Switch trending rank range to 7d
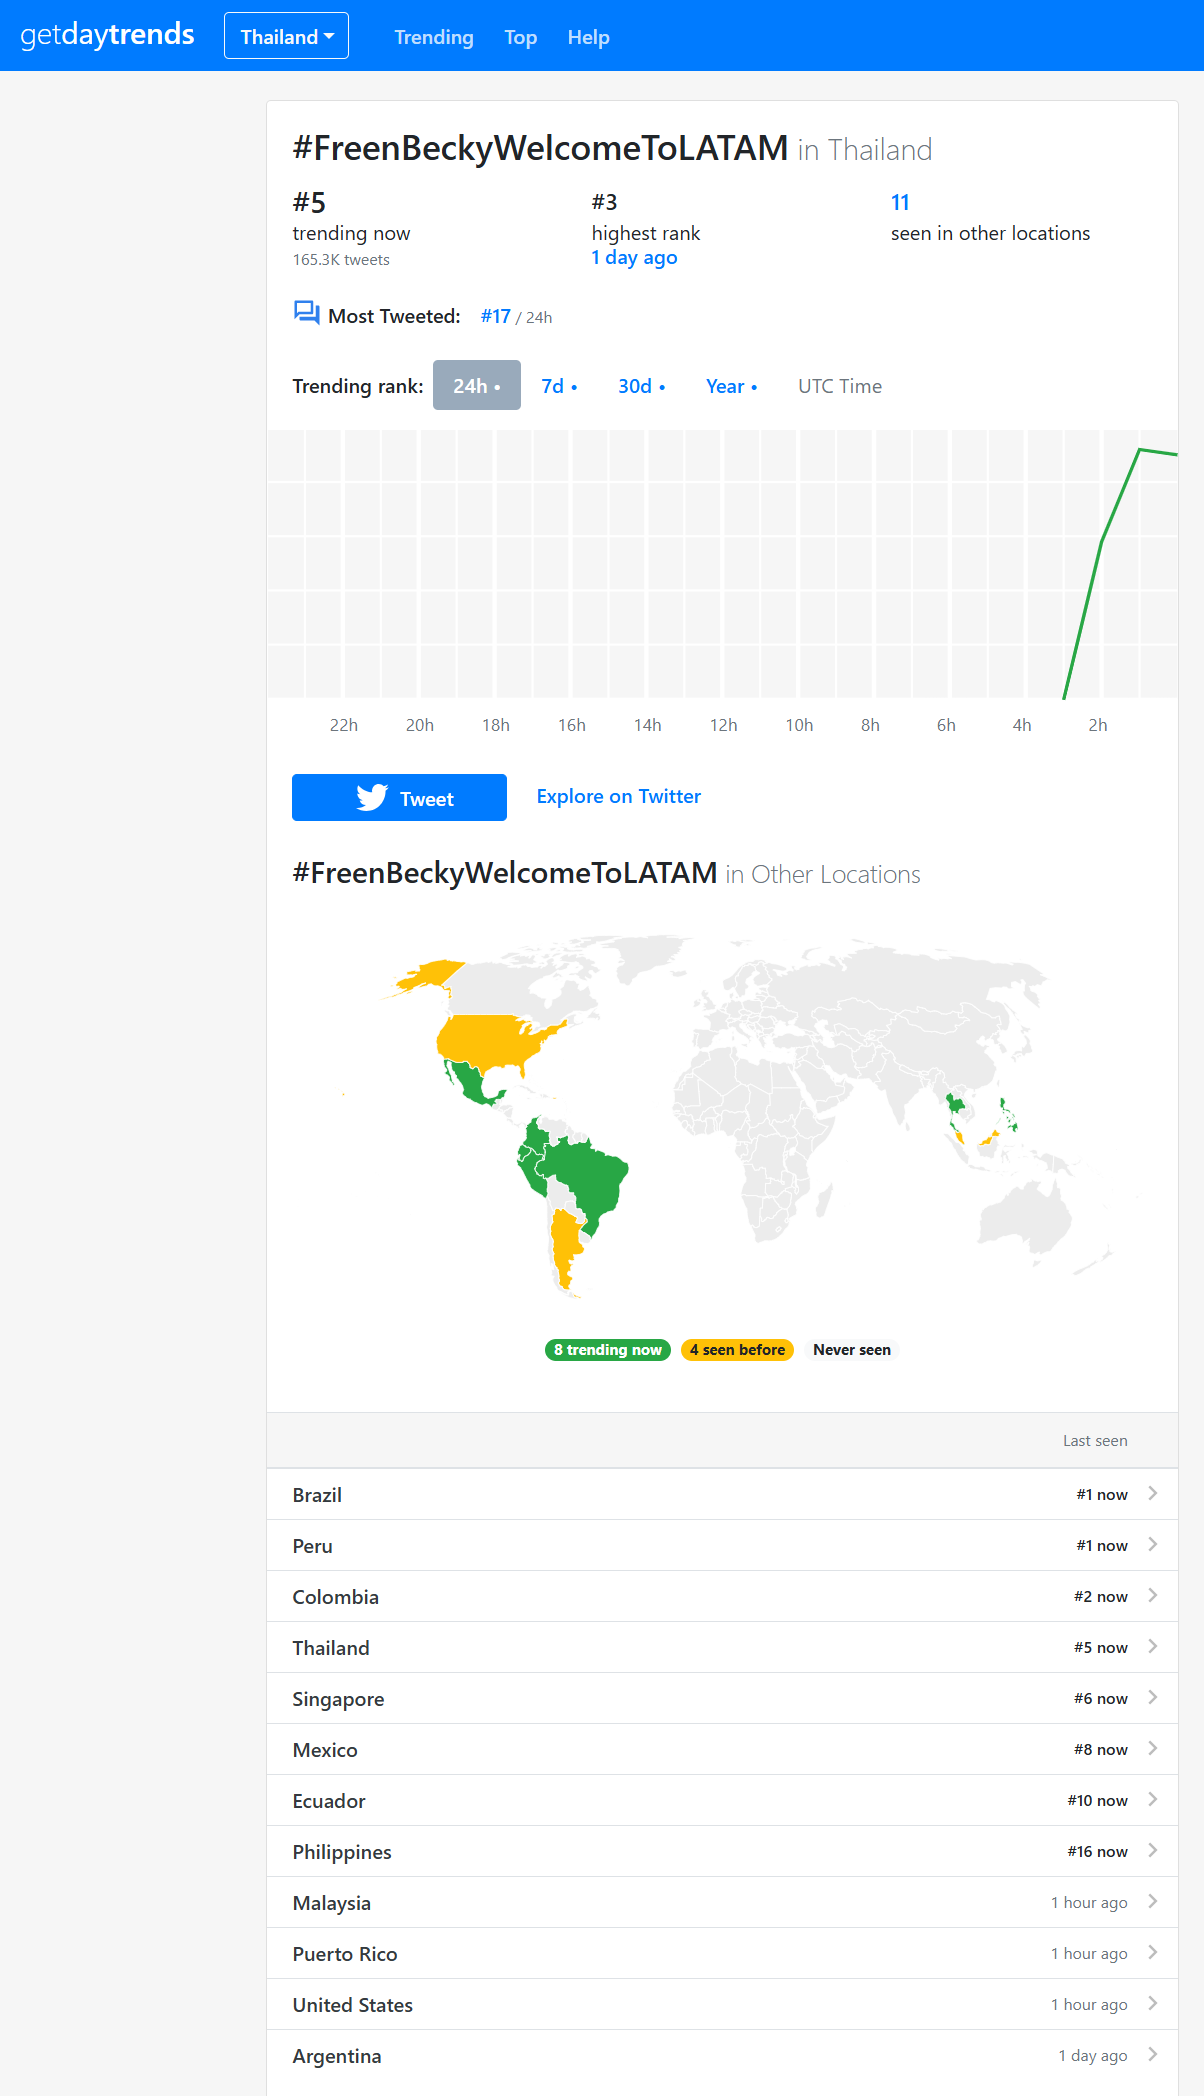The width and height of the screenshot is (1204, 2096). [559, 386]
